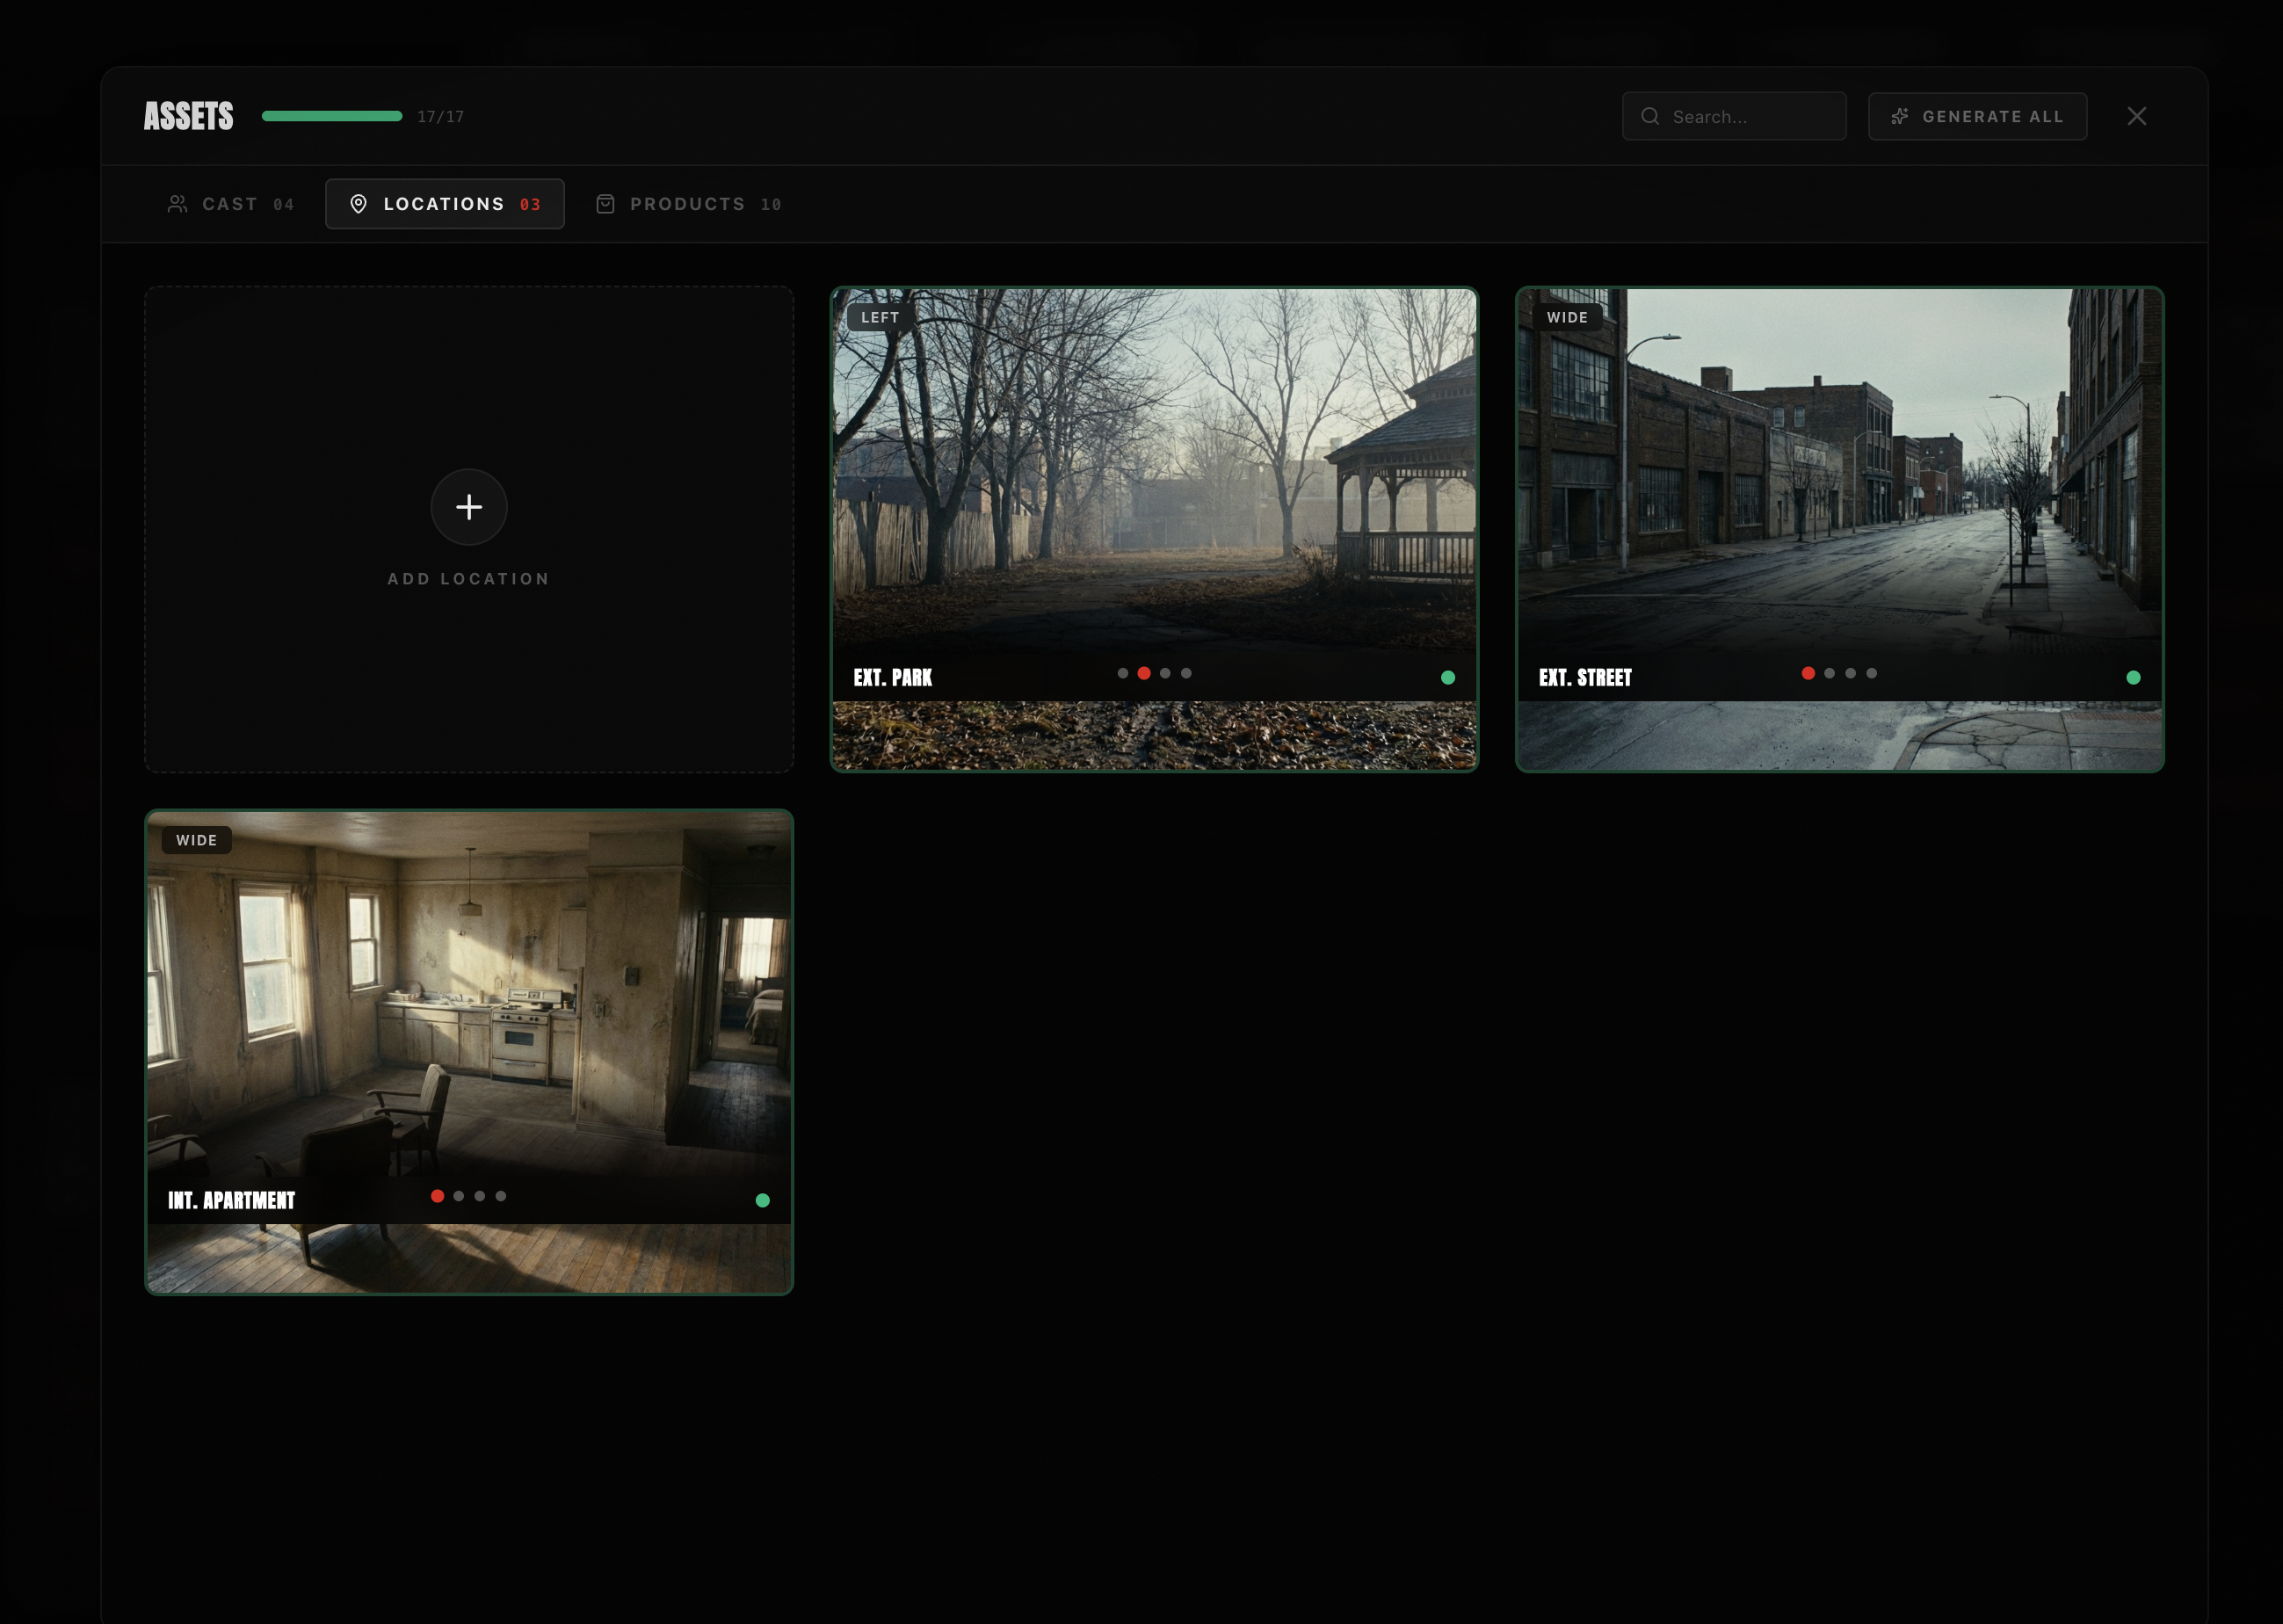This screenshot has height=1624, width=2283.
Task: Click the plus icon to add a location
Action: [x=469, y=507]
